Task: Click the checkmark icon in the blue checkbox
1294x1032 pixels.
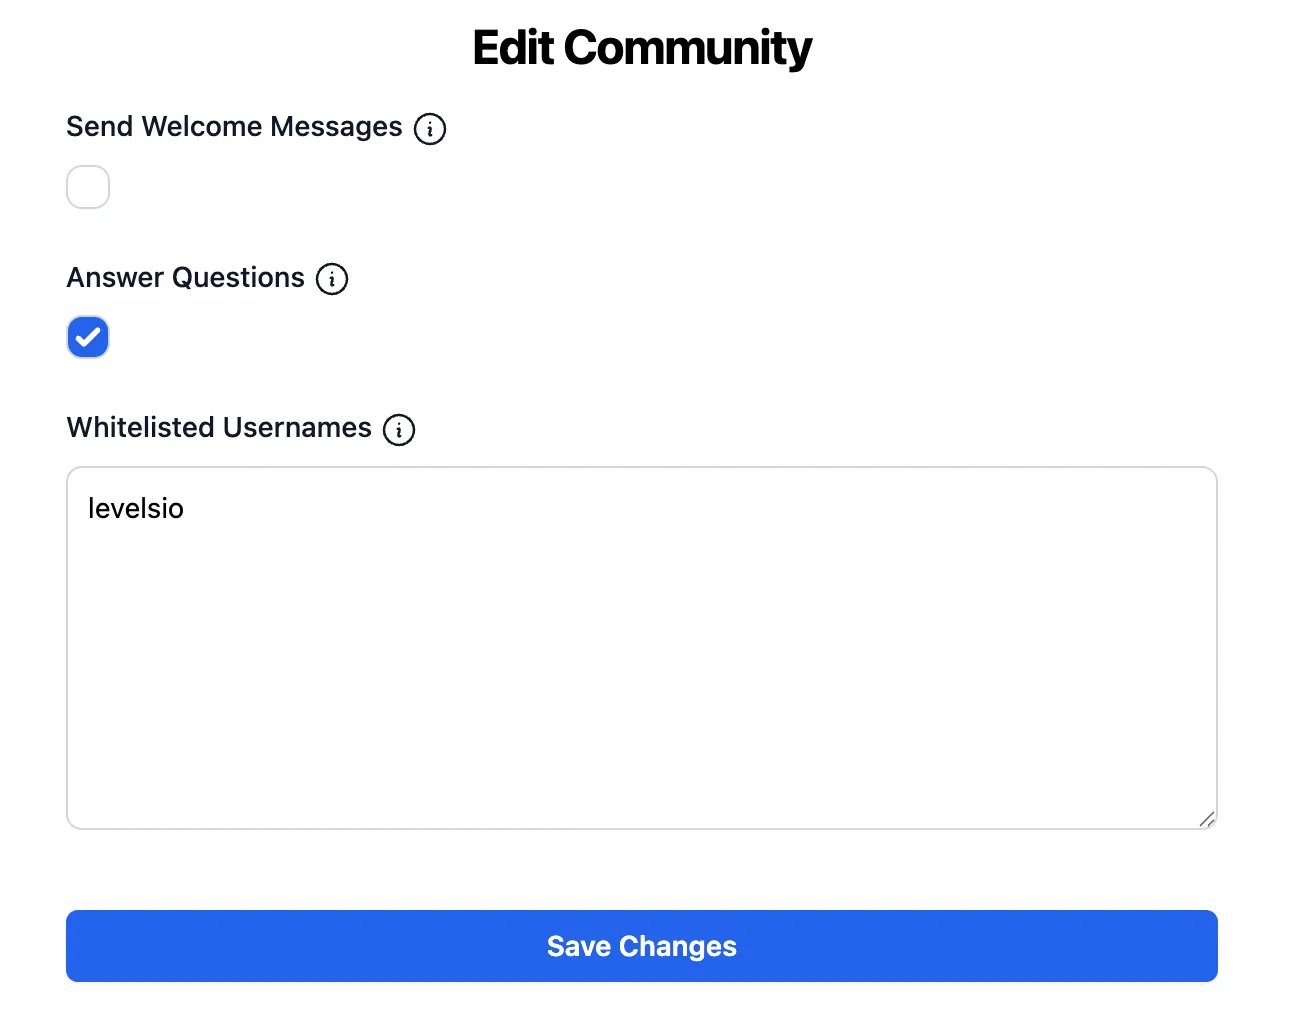Action: coord(88,337)
